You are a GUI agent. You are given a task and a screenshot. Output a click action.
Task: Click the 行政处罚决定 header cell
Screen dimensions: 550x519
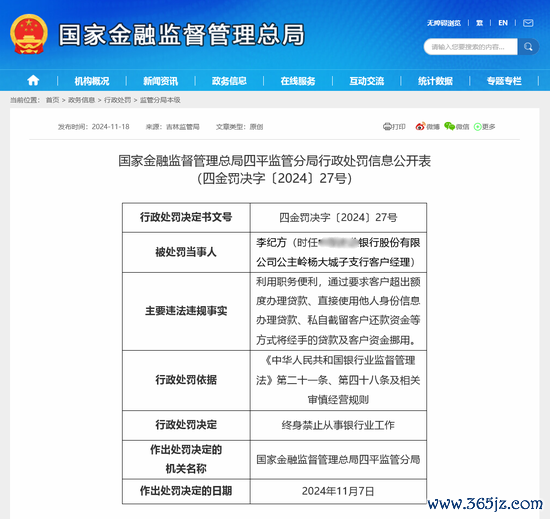tap(186, 425)
